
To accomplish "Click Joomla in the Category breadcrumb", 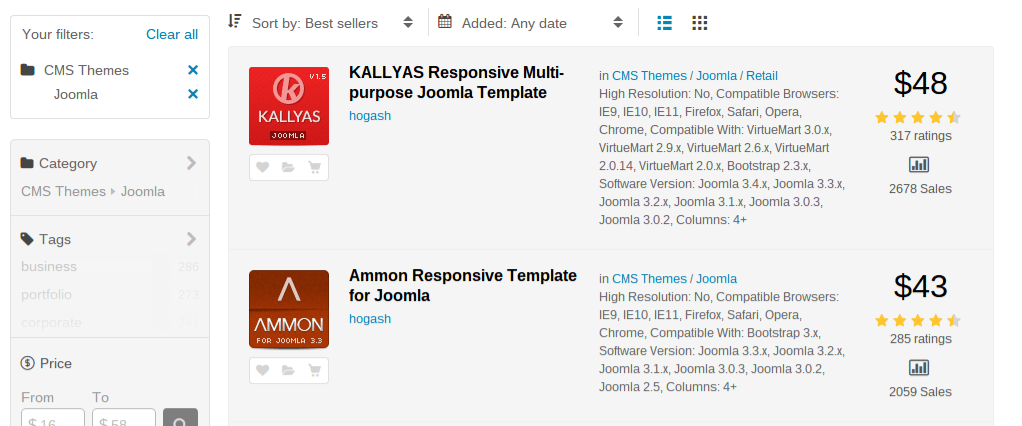I will coord(143,192).
